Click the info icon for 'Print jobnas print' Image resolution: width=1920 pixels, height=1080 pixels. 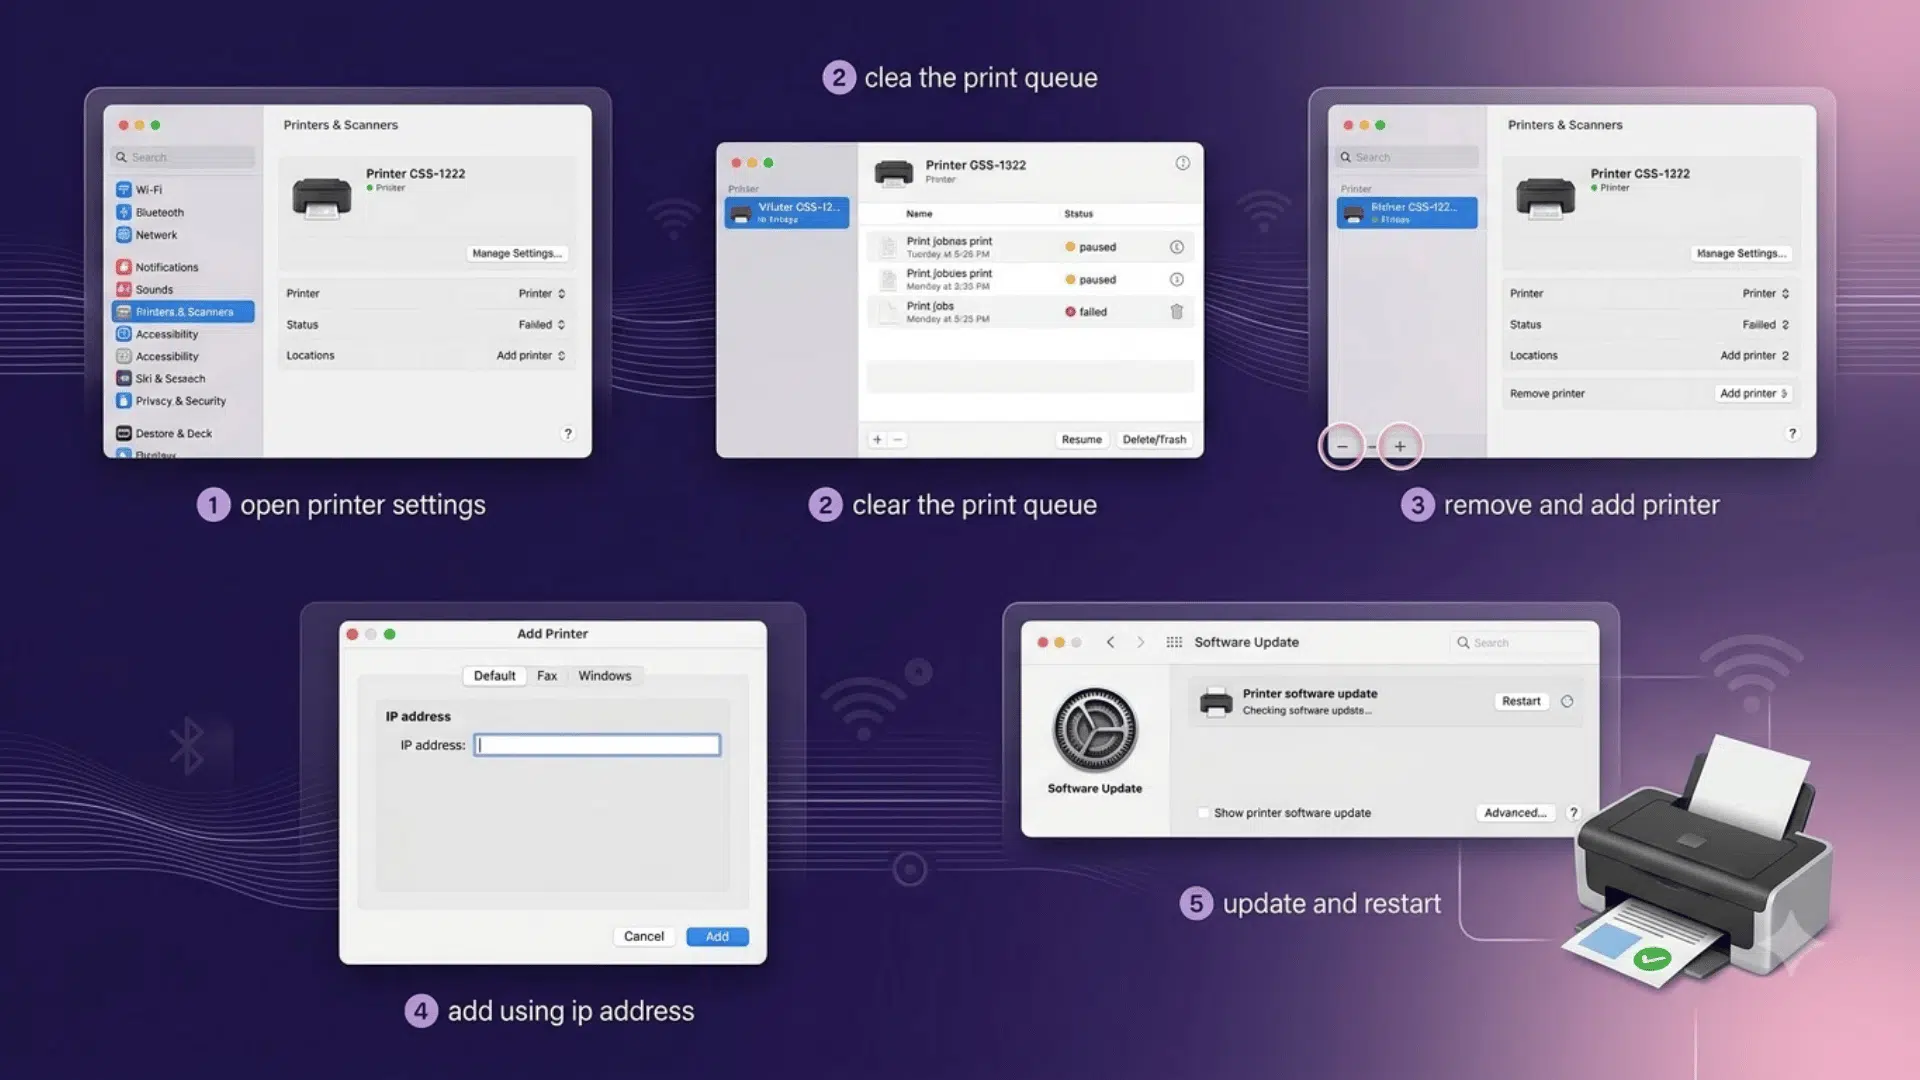[x=1177, y=247]
